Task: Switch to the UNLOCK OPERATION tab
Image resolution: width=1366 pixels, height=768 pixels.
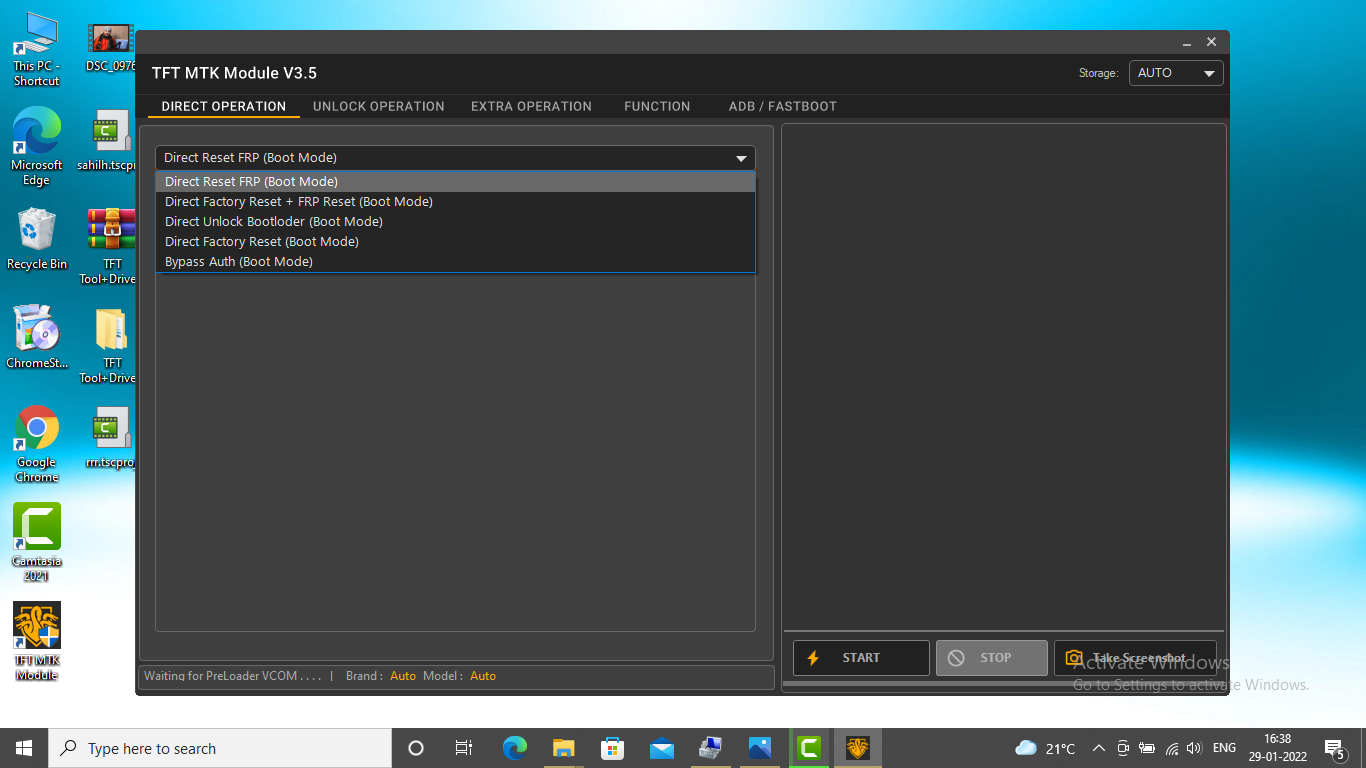Action: [x=379, y=106]
